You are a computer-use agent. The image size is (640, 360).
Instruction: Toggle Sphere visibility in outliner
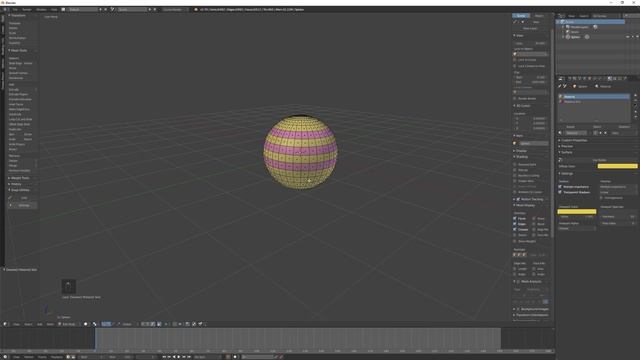(x=628, y=37)
